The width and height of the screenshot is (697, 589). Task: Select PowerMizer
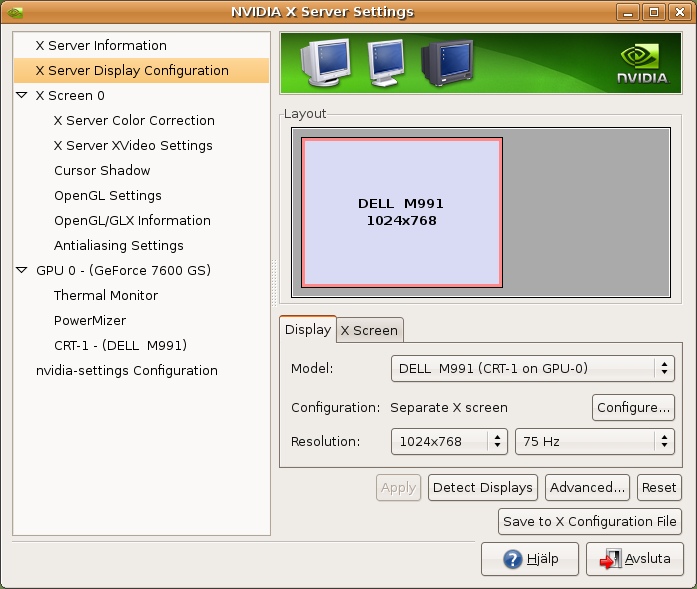[x=141, y=320]
